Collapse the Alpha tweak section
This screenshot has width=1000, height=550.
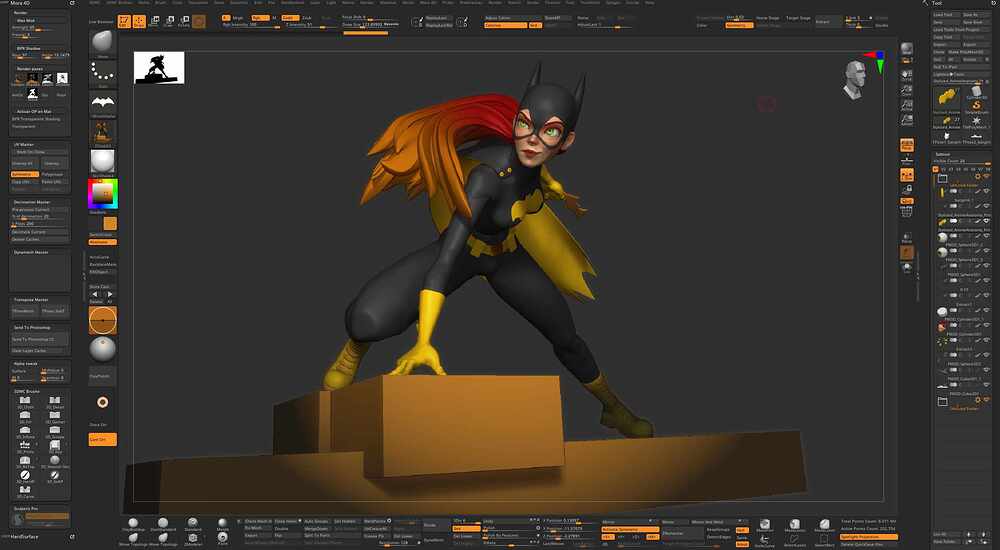(26, 364)
